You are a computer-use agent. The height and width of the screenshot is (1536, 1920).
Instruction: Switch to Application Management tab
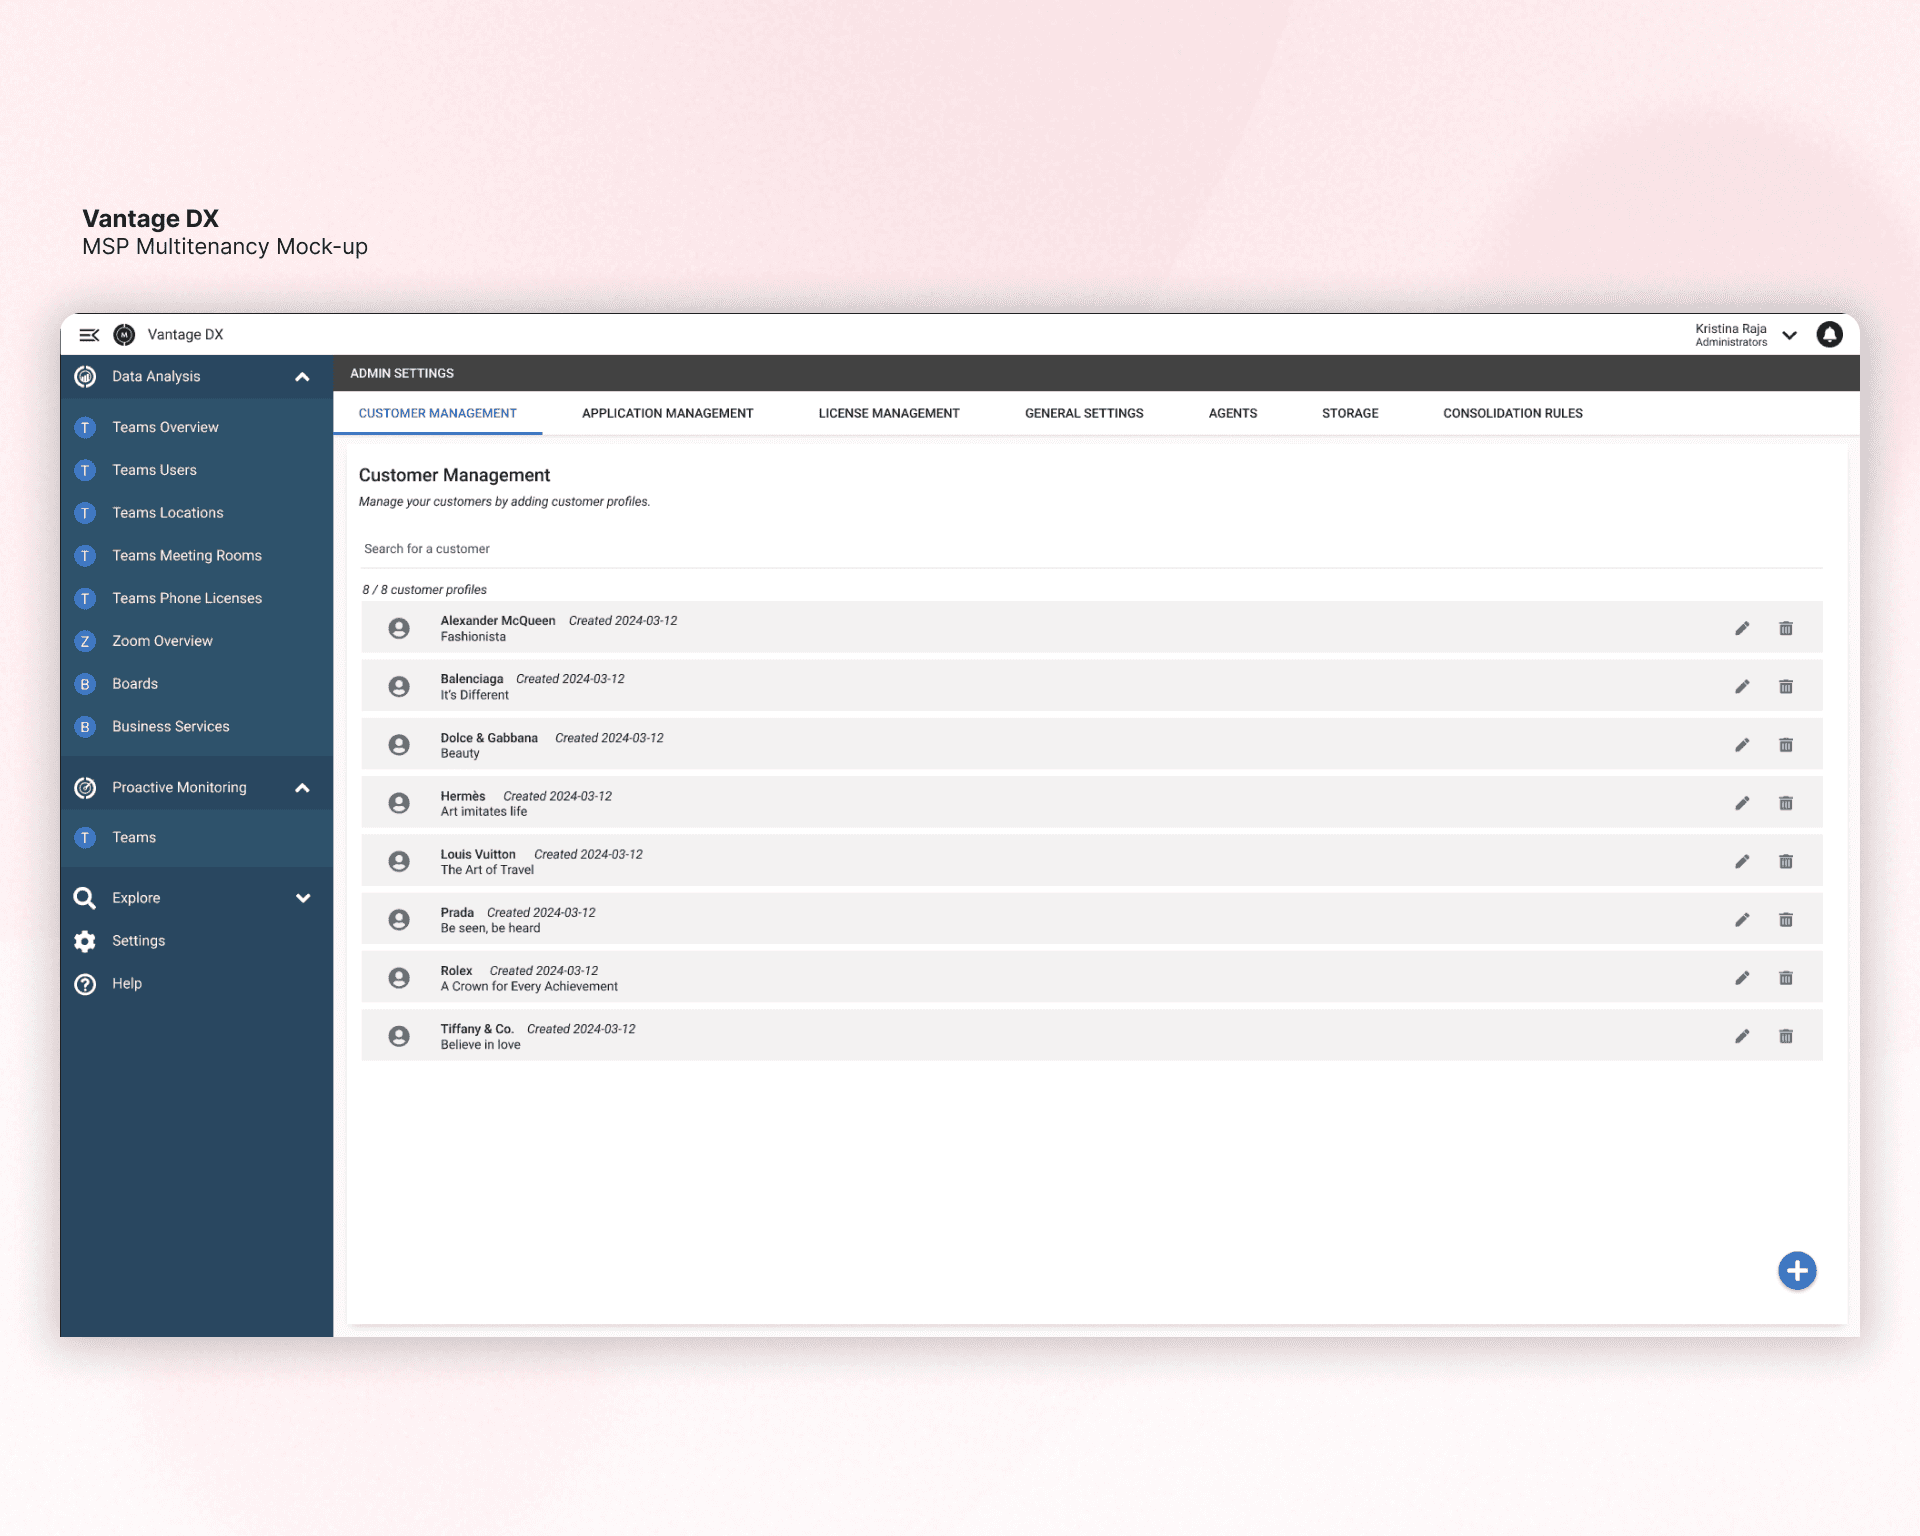(668, 413)
